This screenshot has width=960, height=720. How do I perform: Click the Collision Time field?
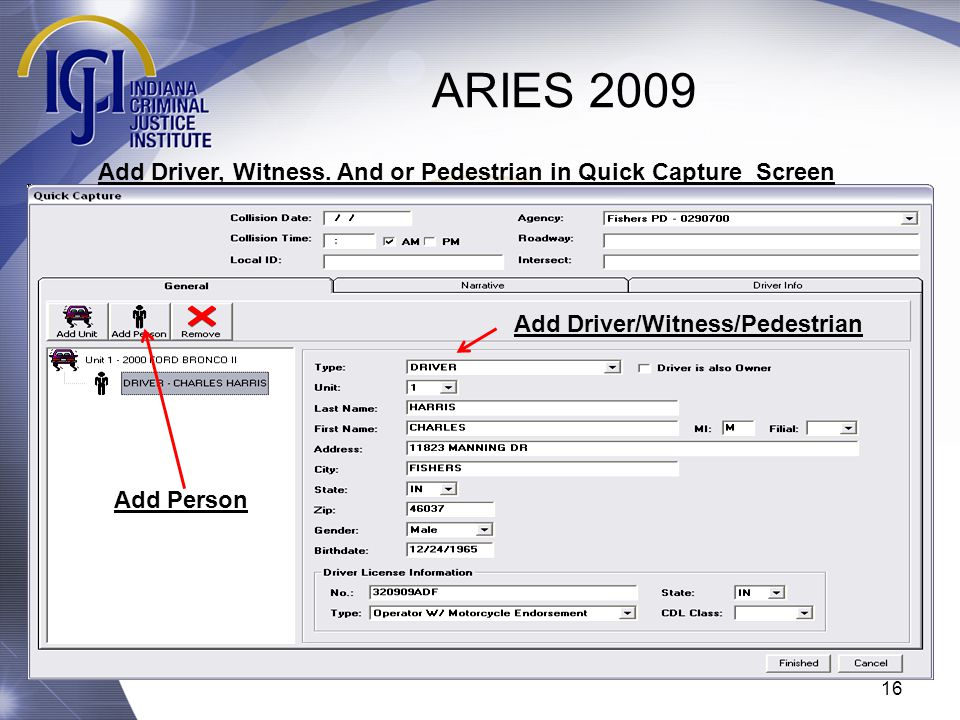pos(349,241)
